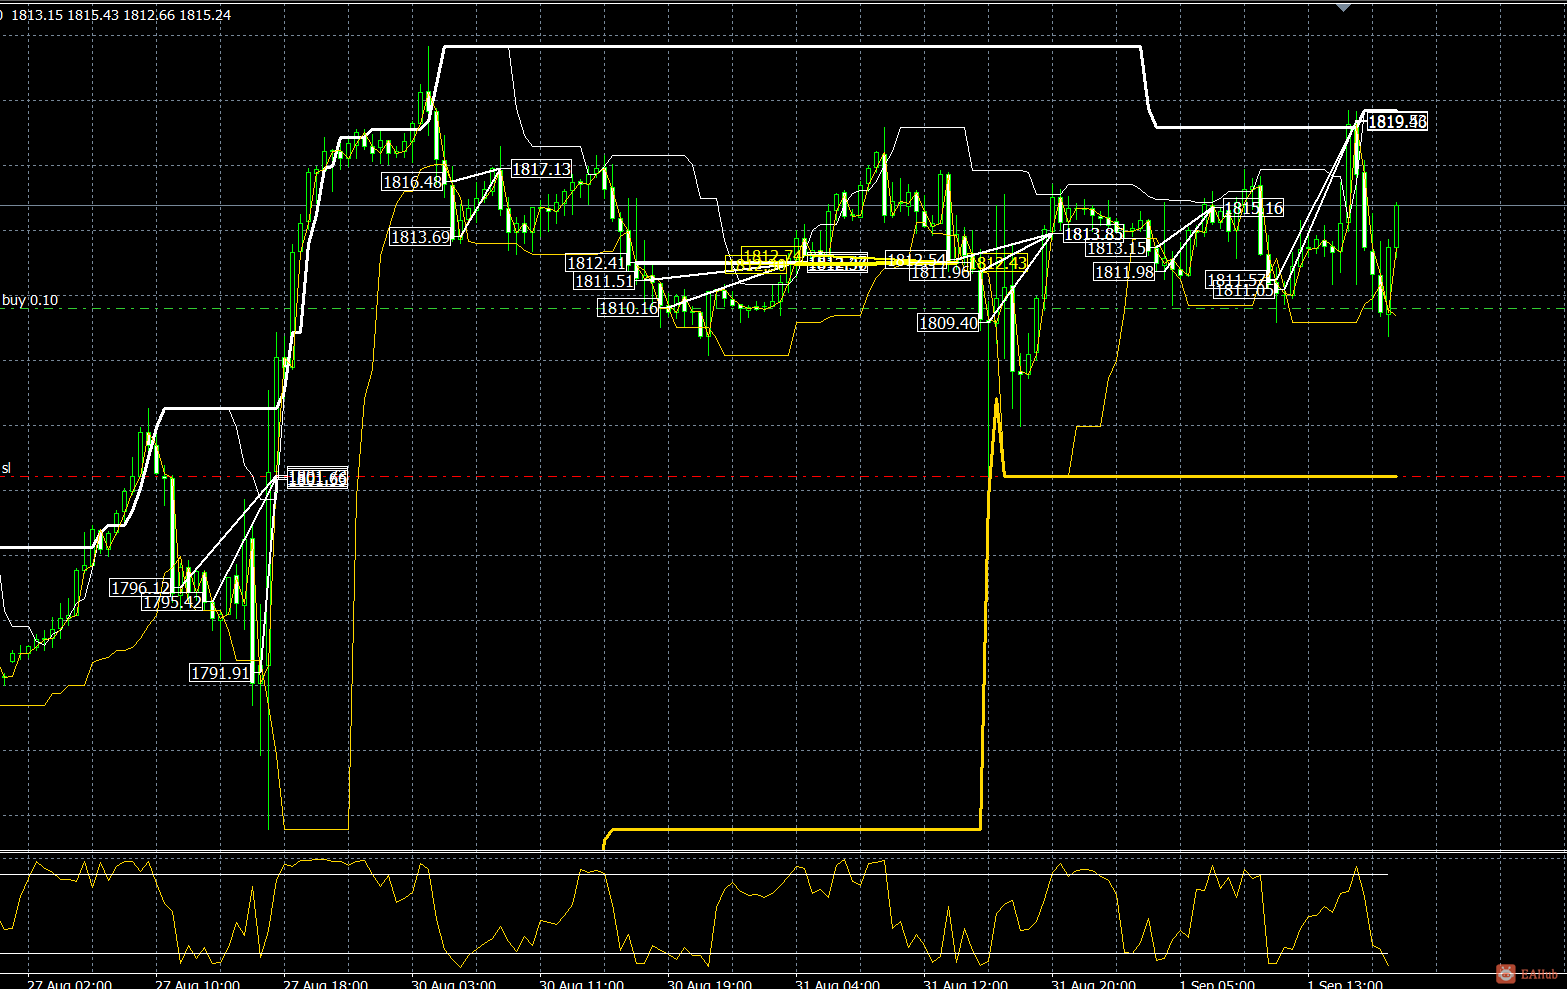Click the 1812.41 price label
The width and height of the screenshot is (1567, 989).
pyautogui.click(x=597, y=263)
